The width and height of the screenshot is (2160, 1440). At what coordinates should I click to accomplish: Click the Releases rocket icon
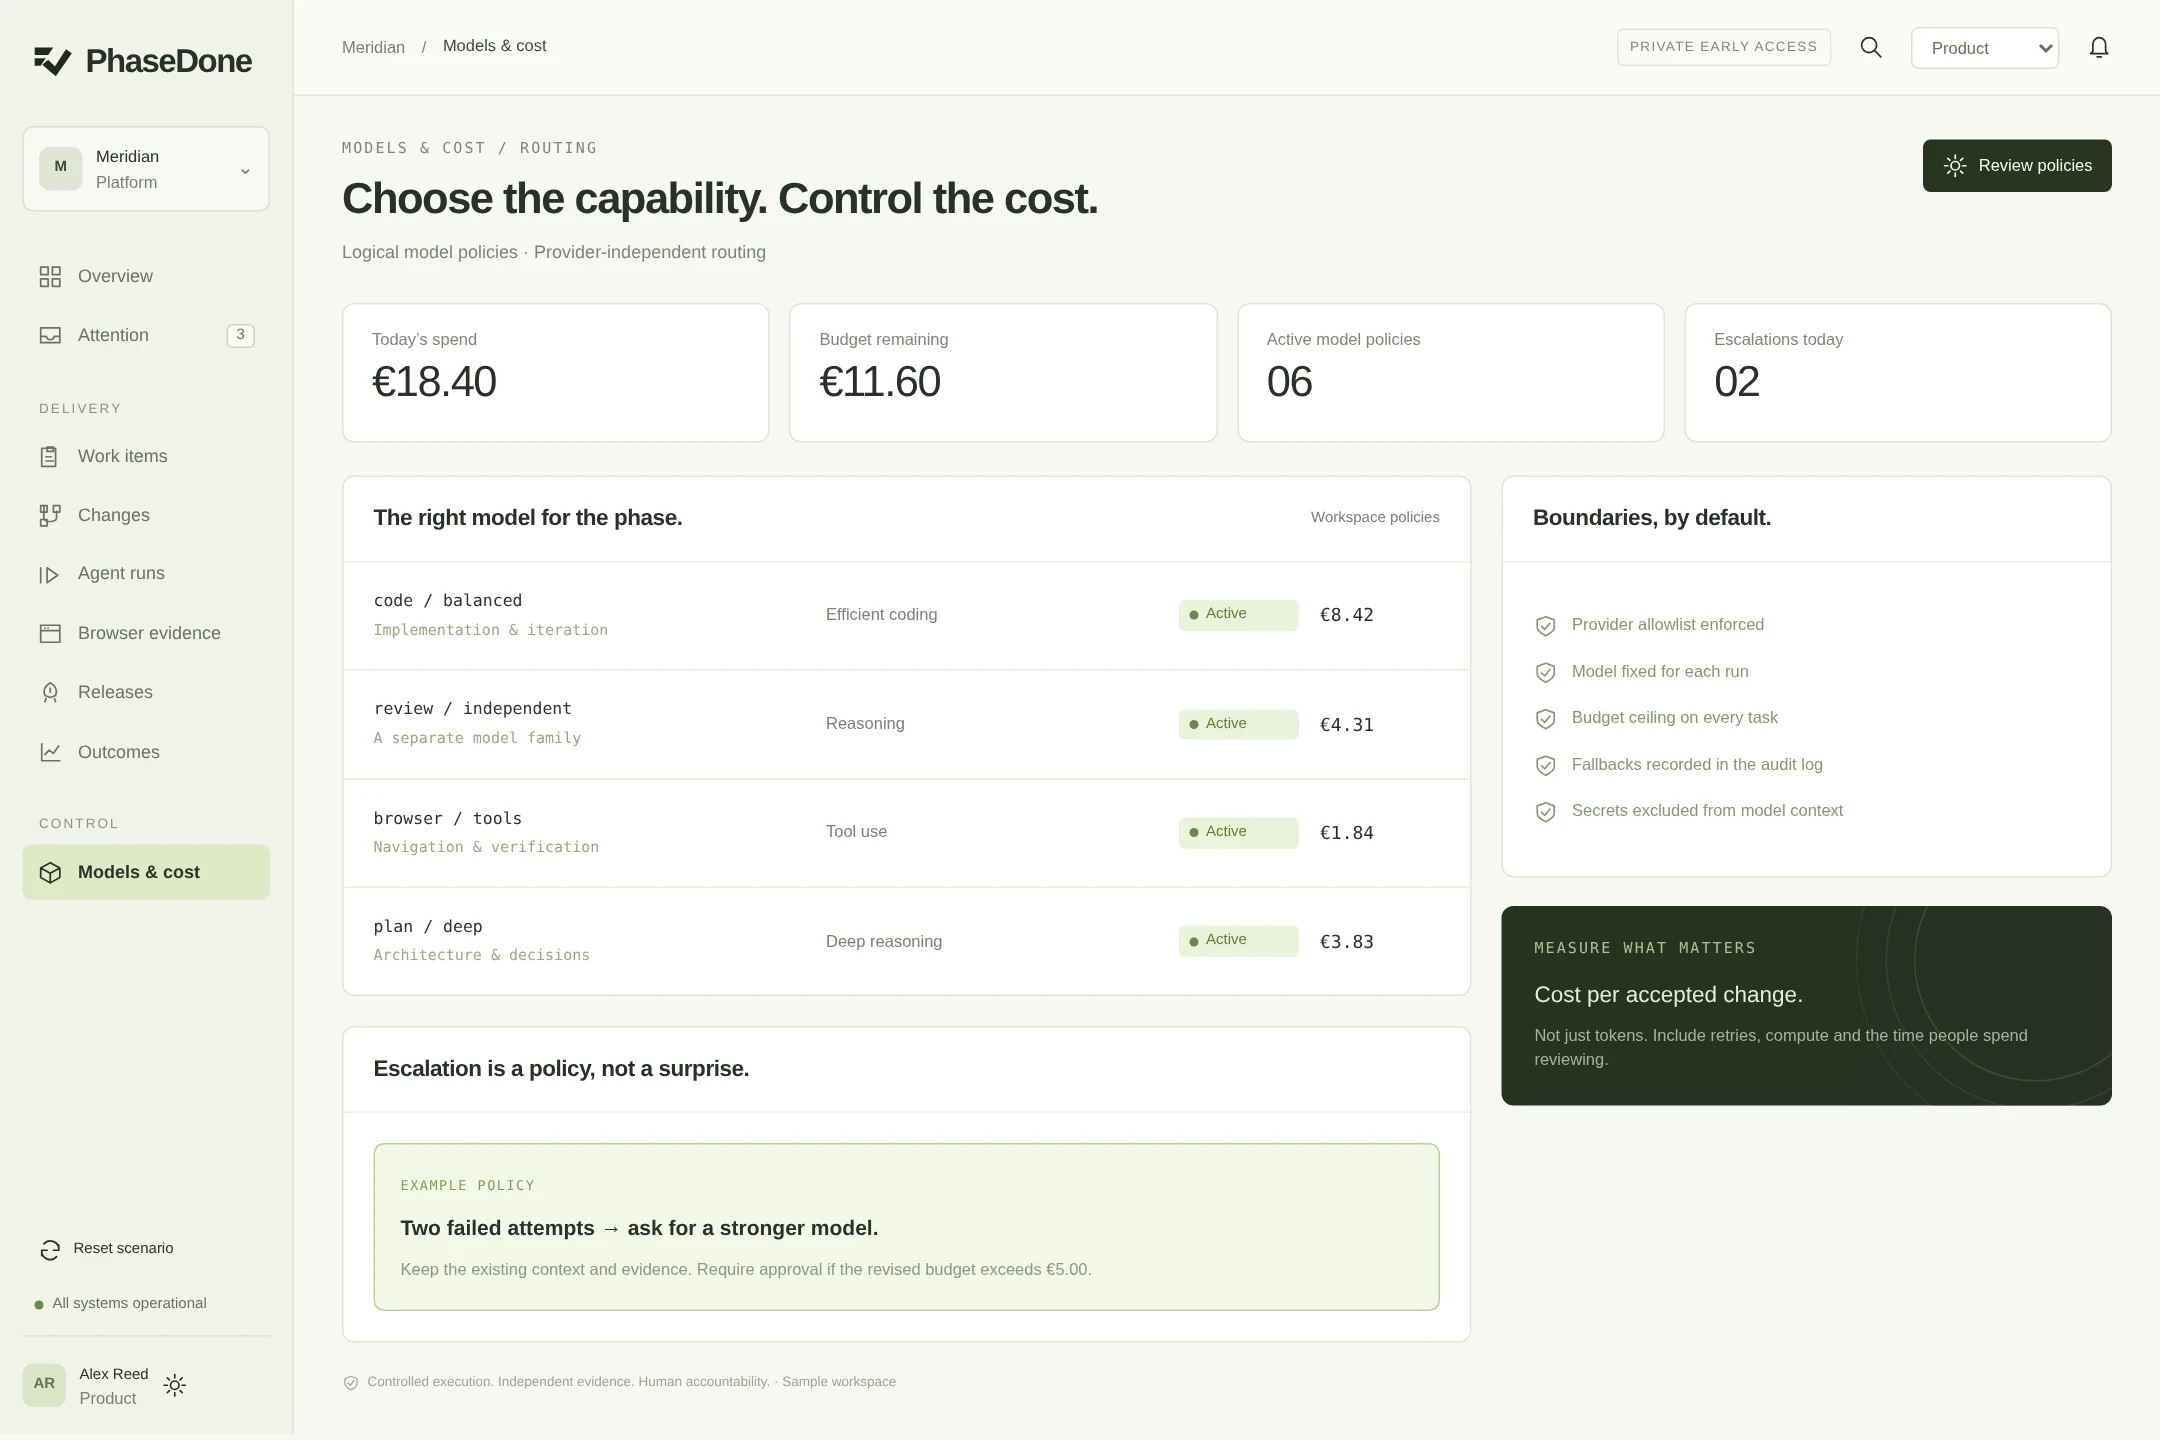tap(50, 693)
